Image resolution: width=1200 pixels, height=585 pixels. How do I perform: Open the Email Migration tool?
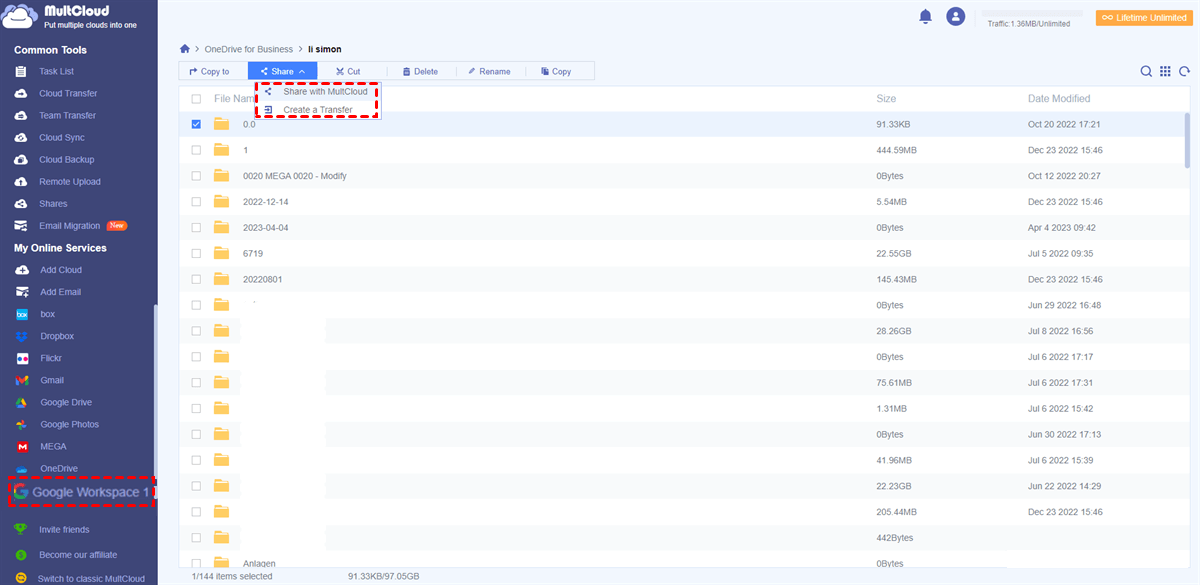(x=70, y=226)
